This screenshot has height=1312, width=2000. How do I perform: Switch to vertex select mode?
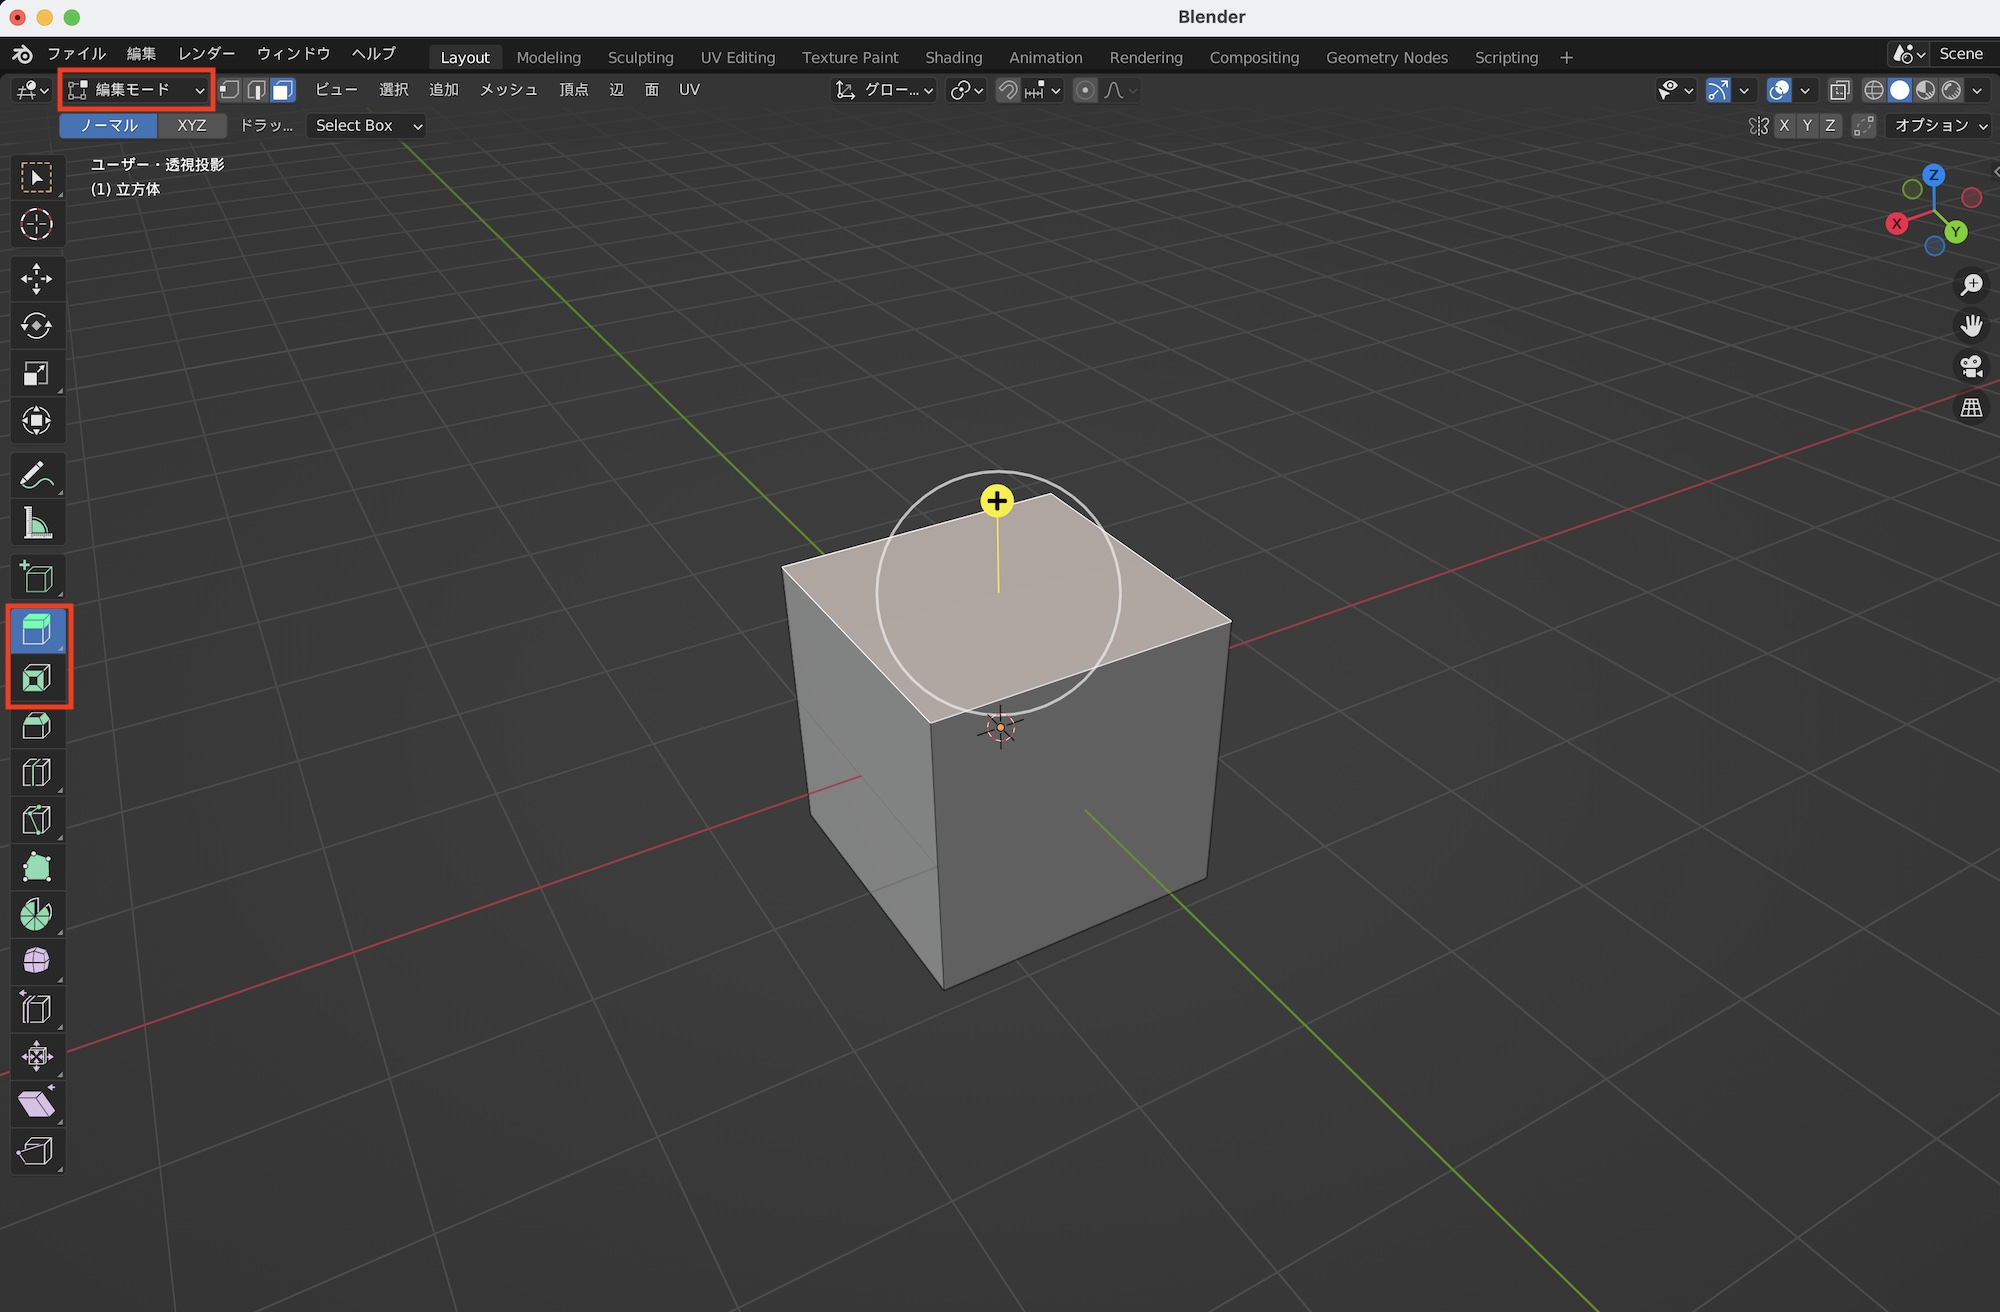tap(229, 90)
